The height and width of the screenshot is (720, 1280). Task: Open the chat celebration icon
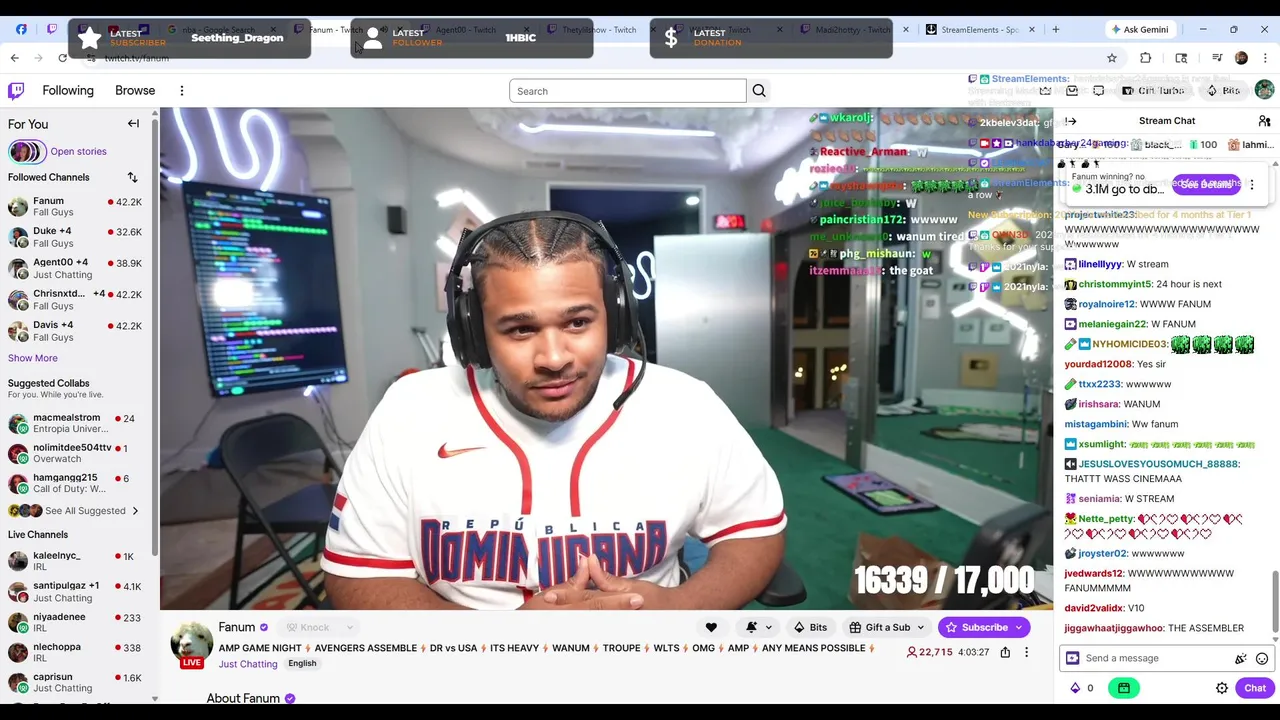(x=1241, y=659)
